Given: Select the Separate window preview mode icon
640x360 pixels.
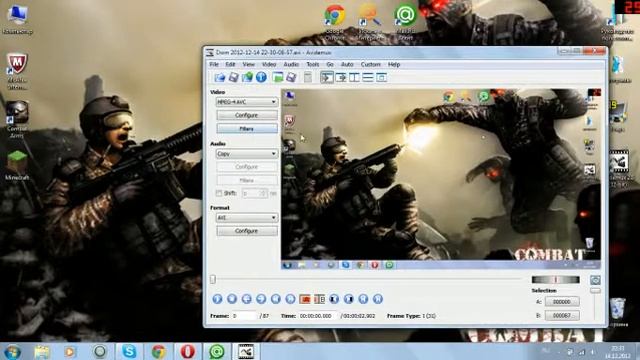Looking at the screenshot, I should [x=381, y=77].
